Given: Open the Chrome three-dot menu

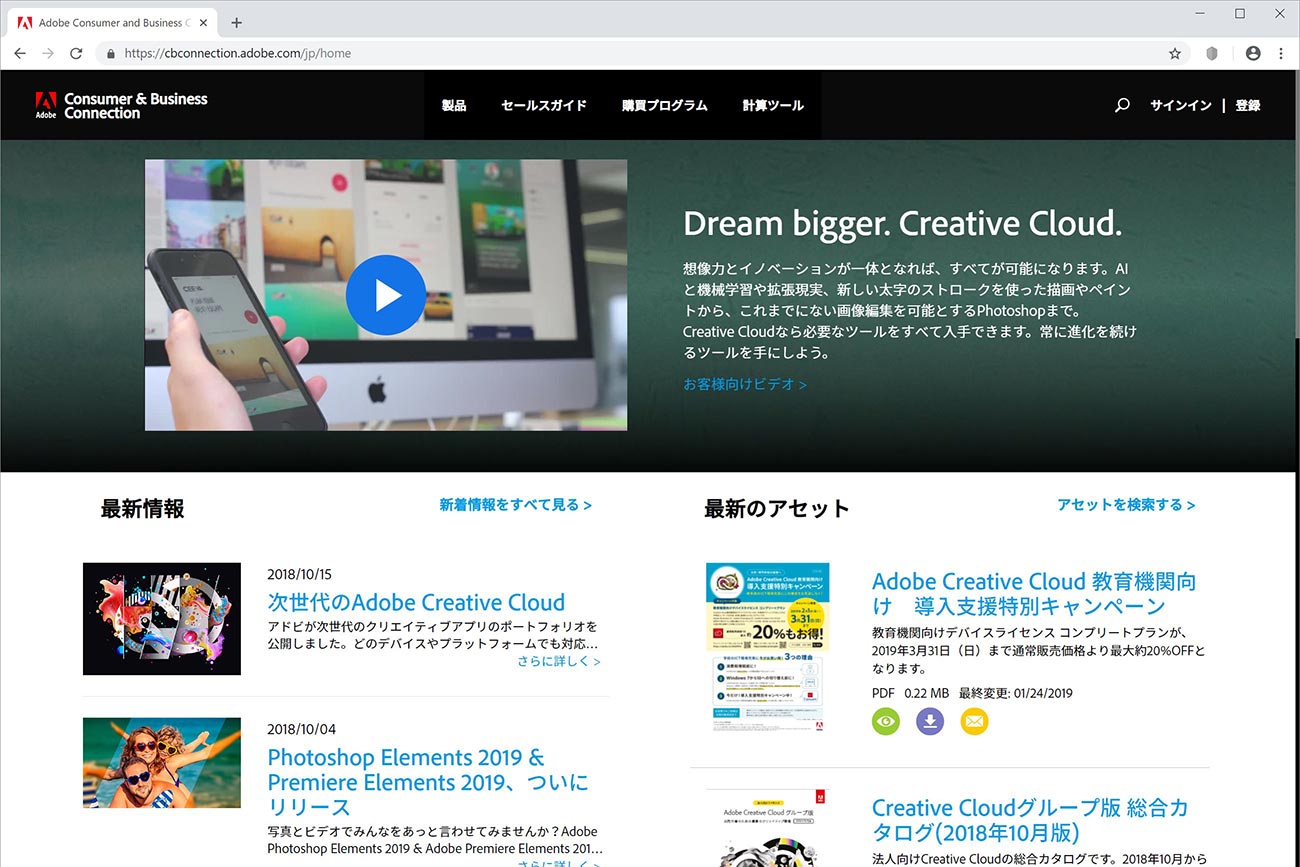Looking at the screenshot, I should 1281,53.
